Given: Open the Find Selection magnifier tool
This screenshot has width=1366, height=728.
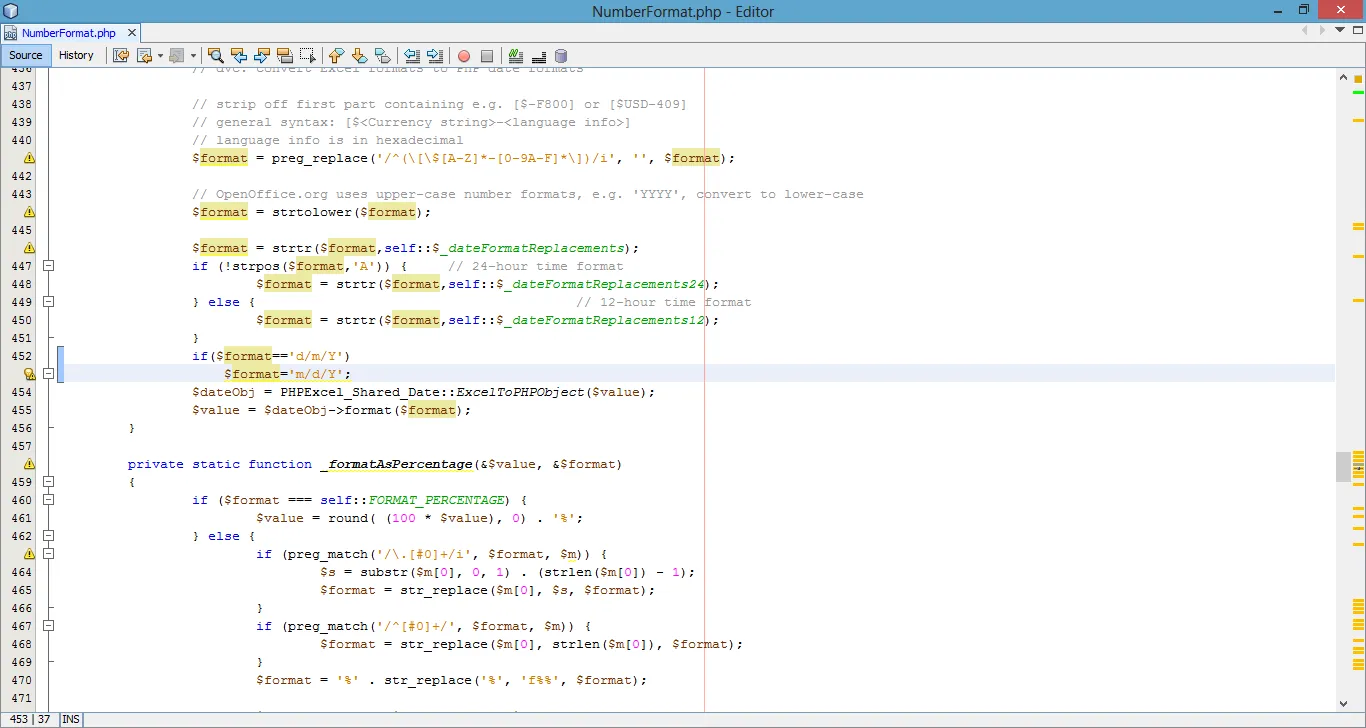Looking at the screenshot, I should (215, 56).
